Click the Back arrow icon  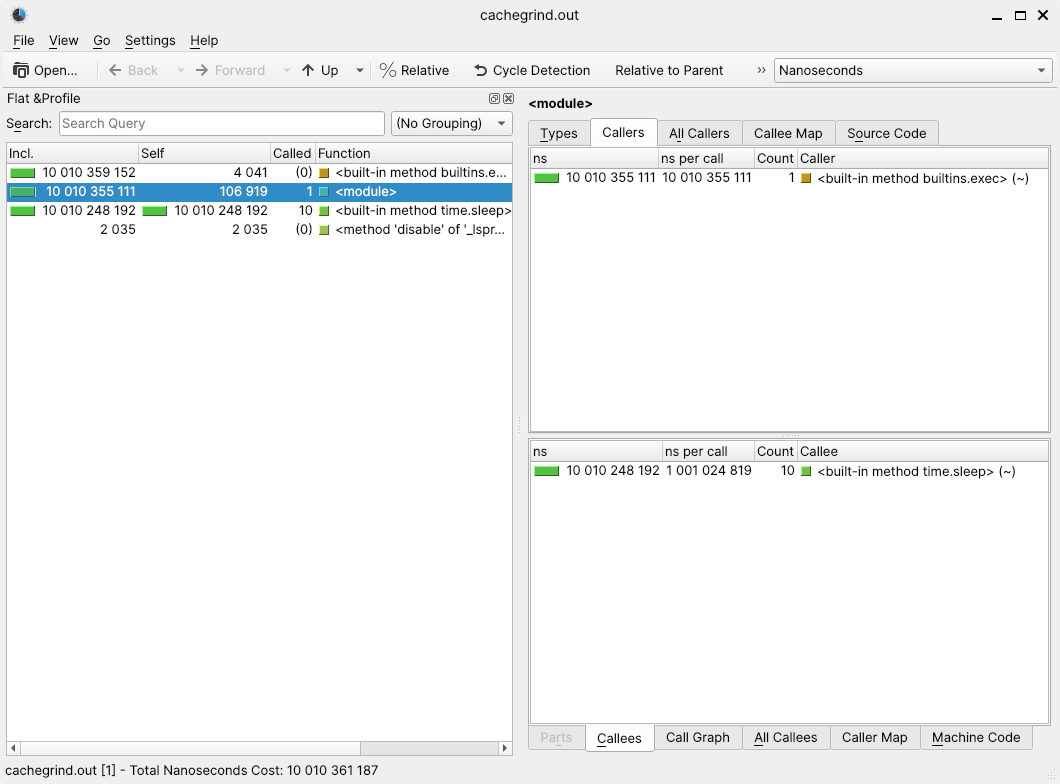[115, 70]
